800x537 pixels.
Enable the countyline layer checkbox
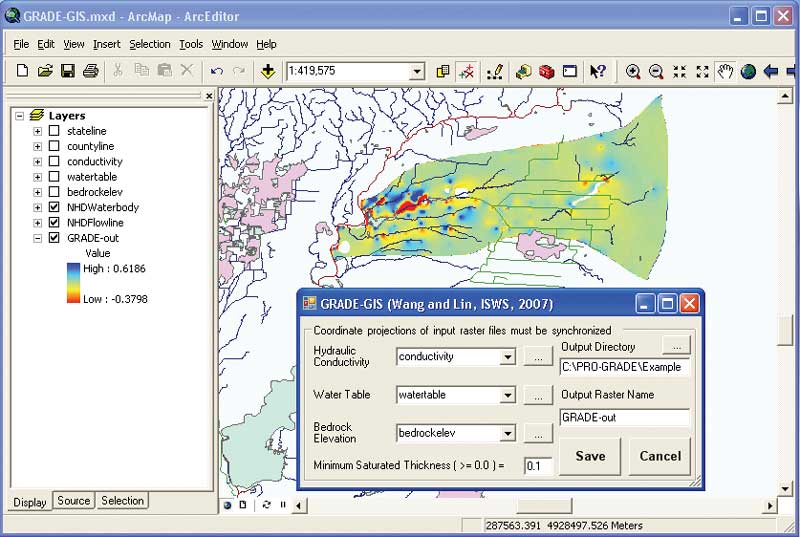click(54, 146)
